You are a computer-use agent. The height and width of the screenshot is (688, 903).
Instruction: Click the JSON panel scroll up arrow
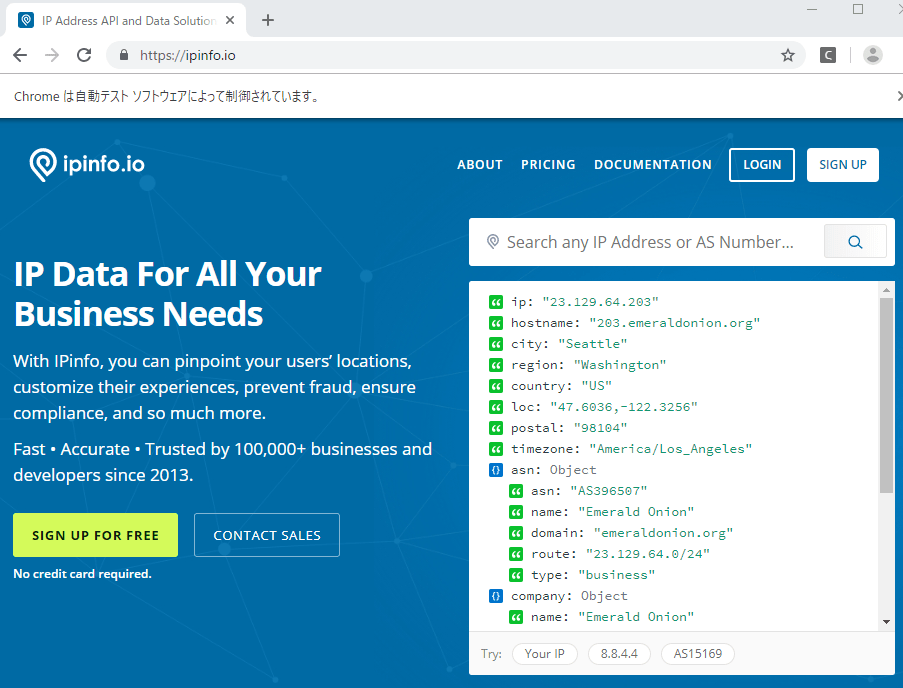[x=886, y=290]
